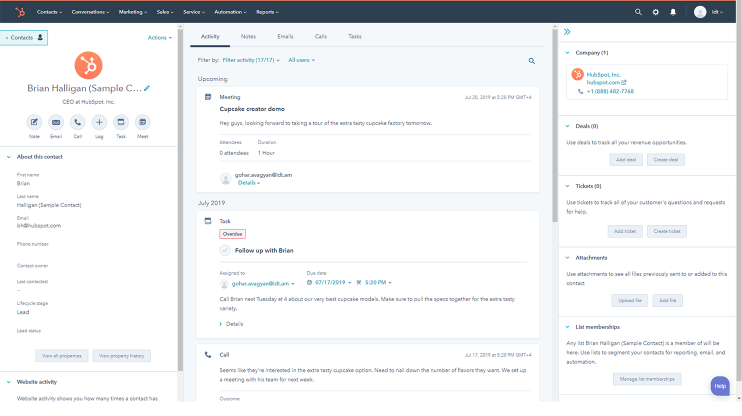Image resolution: width=742 pixels, height=416 pixels.
Task: Collapse the Company (1) section
Action: click(567, 53)
